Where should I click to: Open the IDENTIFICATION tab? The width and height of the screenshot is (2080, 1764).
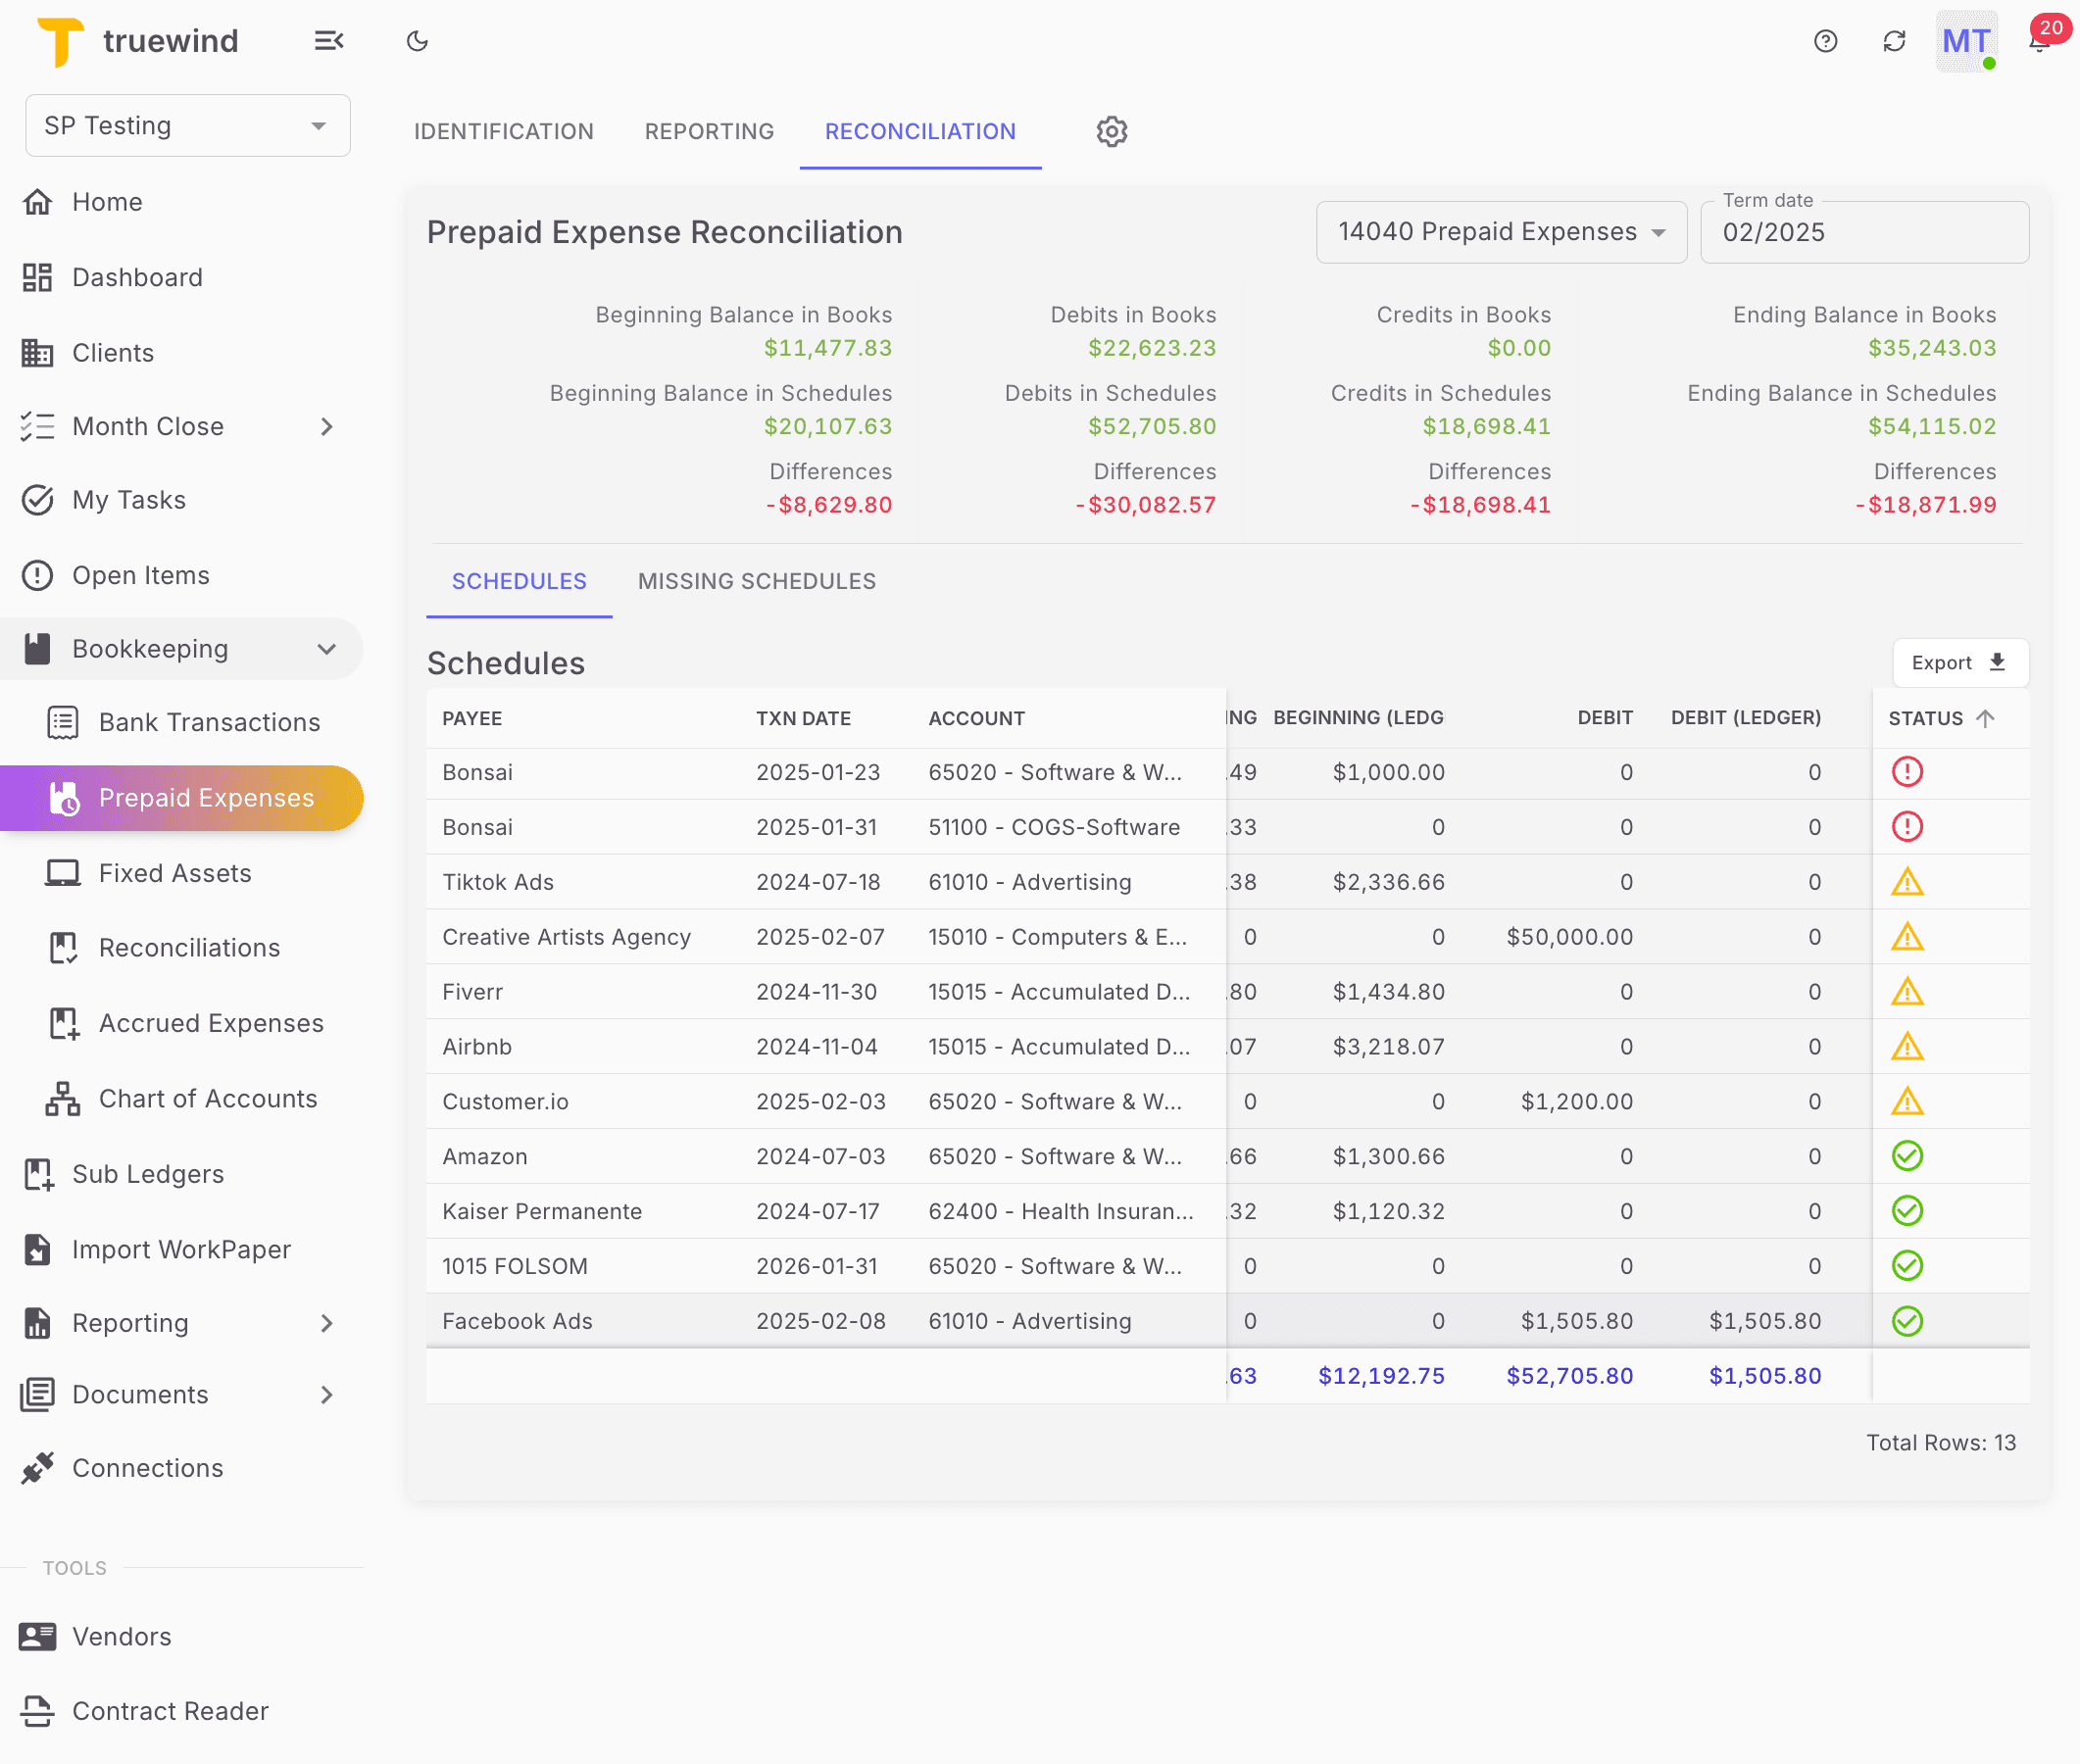pyautogui.click(x=503, y=131)
